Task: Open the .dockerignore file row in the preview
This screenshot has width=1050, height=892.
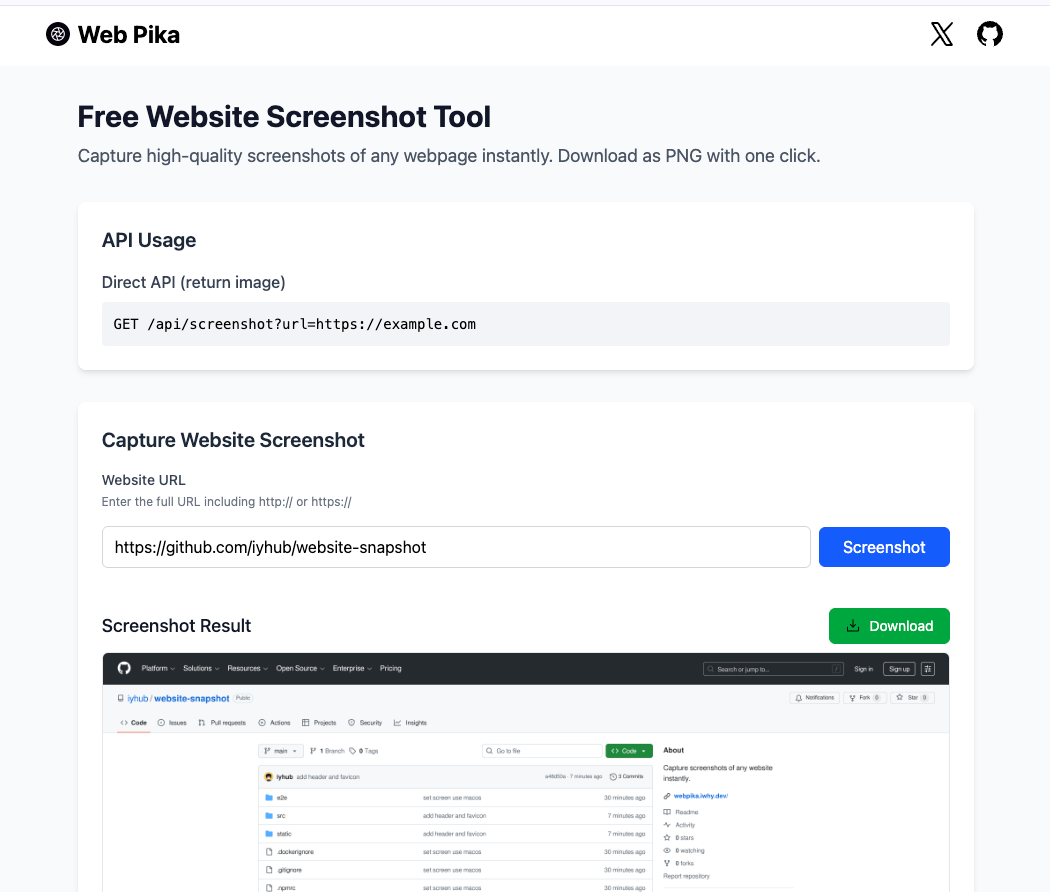Action: (x=455, y=852)
